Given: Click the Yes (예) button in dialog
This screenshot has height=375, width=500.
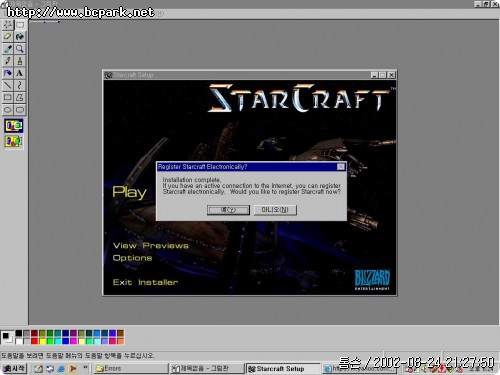Looking at the screenshot, I should click(228, 210).
